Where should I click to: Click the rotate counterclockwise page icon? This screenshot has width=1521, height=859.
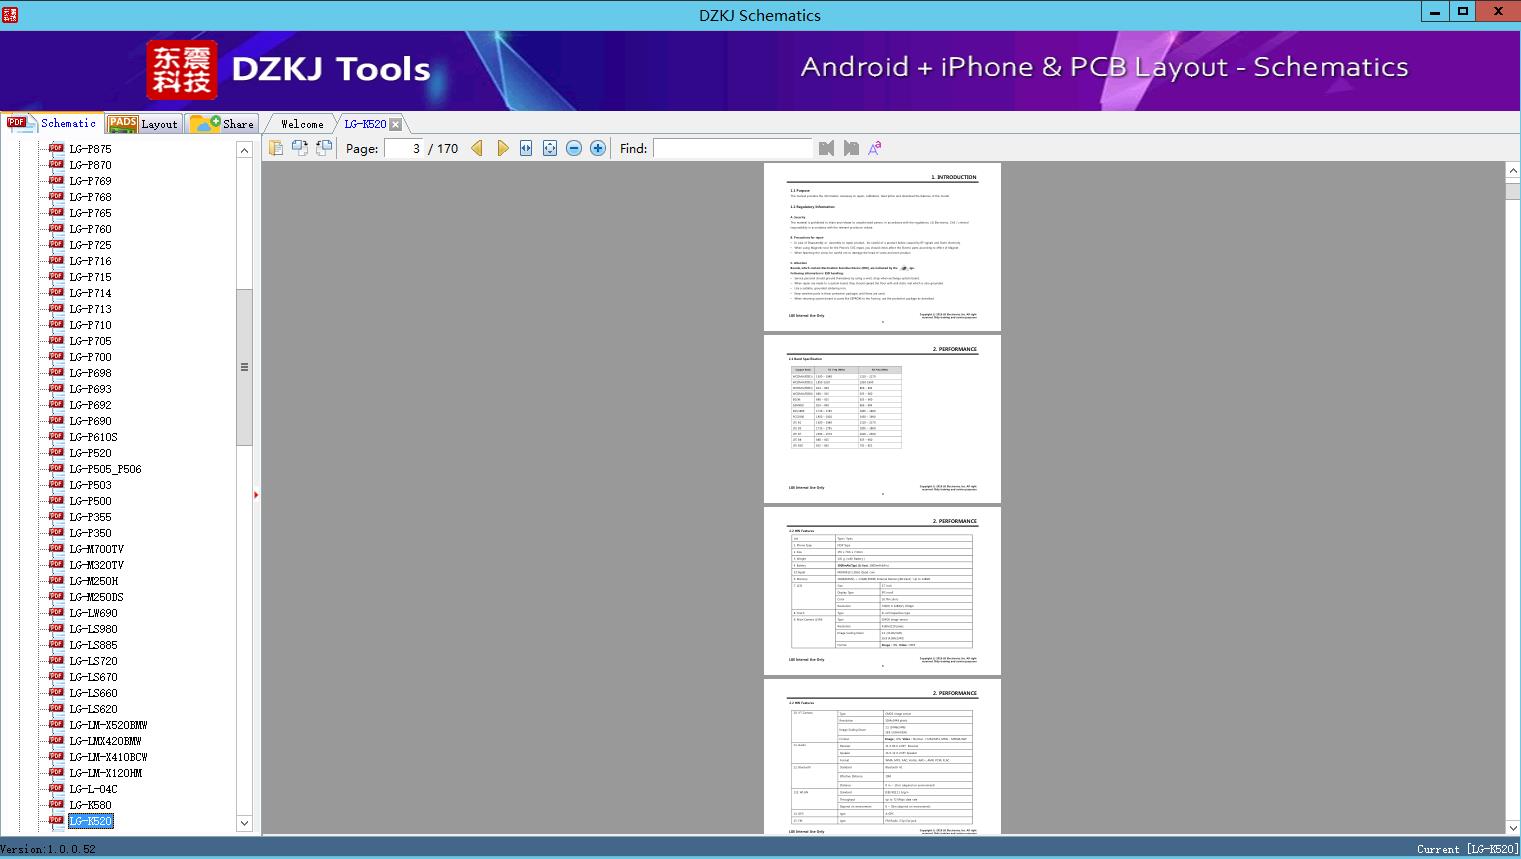300,148
